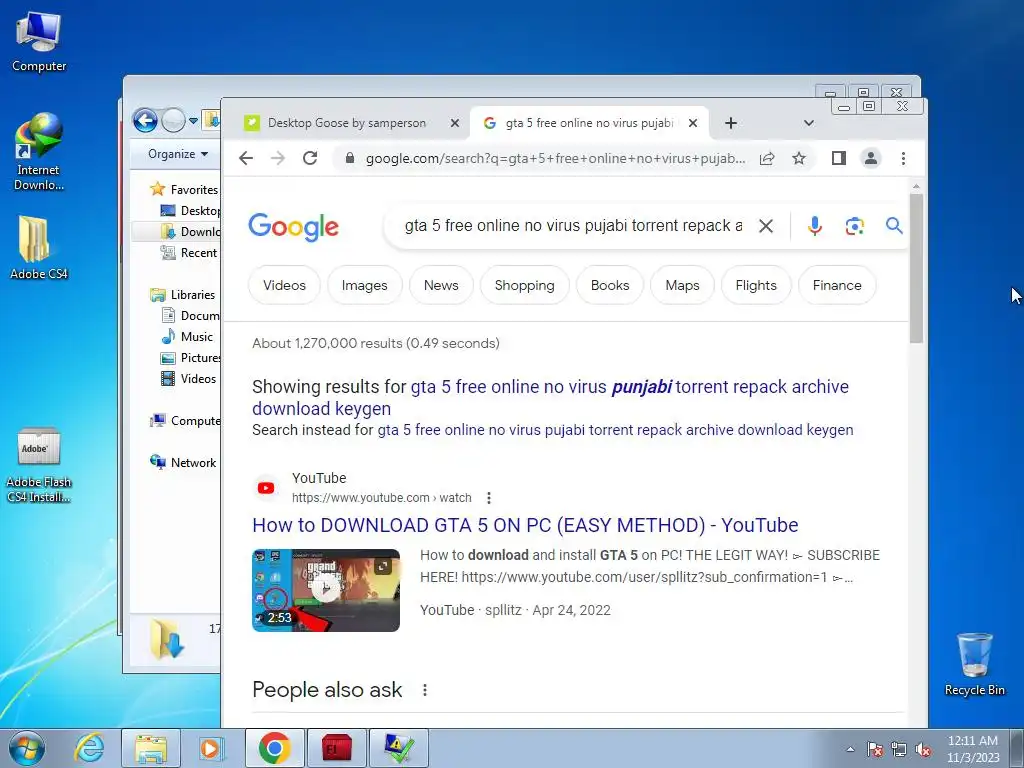Image resolution: width=1024 pixels, height=768 pixels.
Task: Click the muted volume tray icon
Action: pyautogui.click(x=923, y=750)
